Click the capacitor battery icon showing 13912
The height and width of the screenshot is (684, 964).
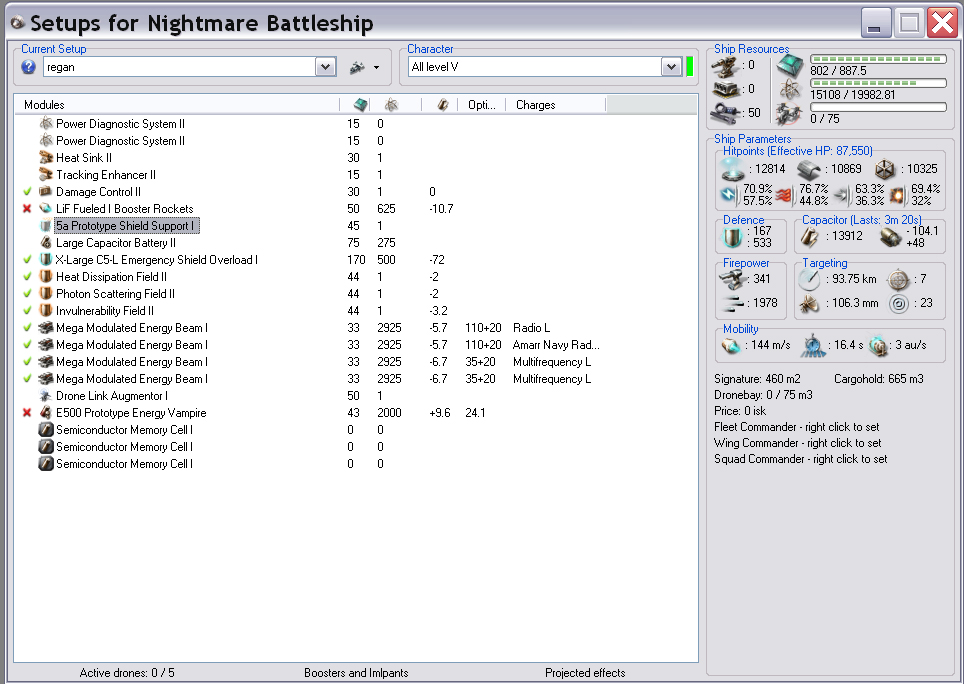tap(809, 238)
